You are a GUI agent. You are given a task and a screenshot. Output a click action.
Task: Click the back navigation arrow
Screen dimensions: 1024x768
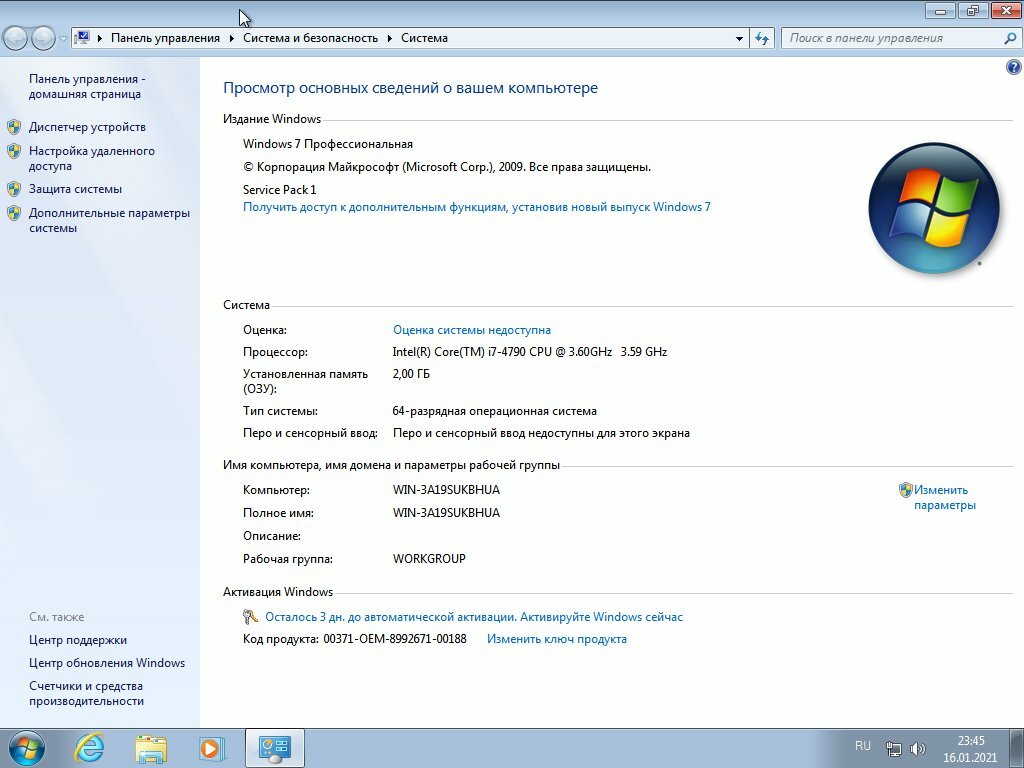point(14,37)
